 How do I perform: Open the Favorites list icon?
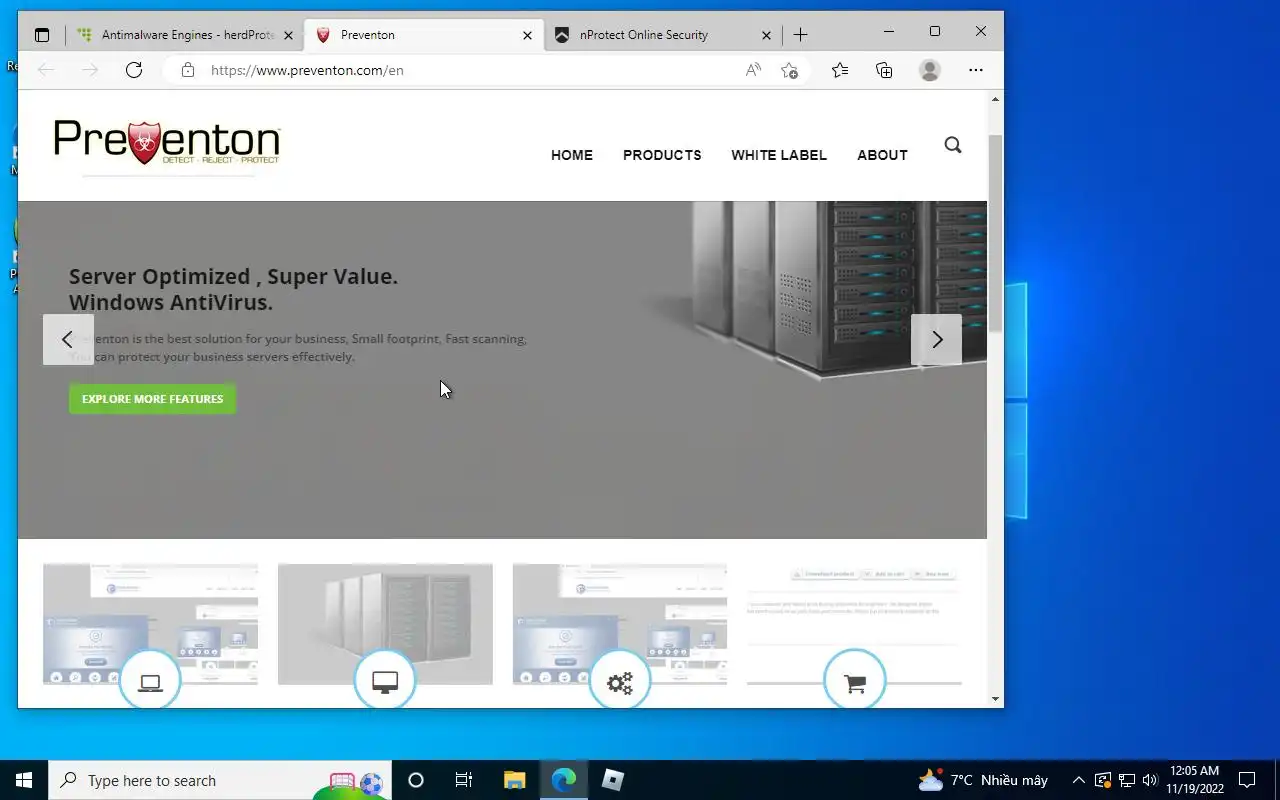click(x=840, y=70)
